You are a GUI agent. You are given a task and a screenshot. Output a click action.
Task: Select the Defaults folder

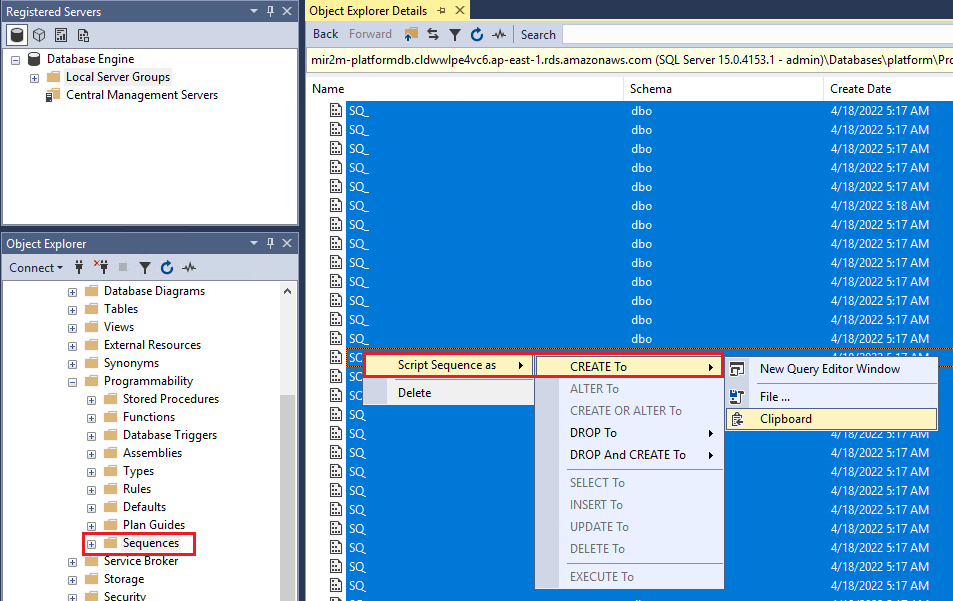coord(144,507)
